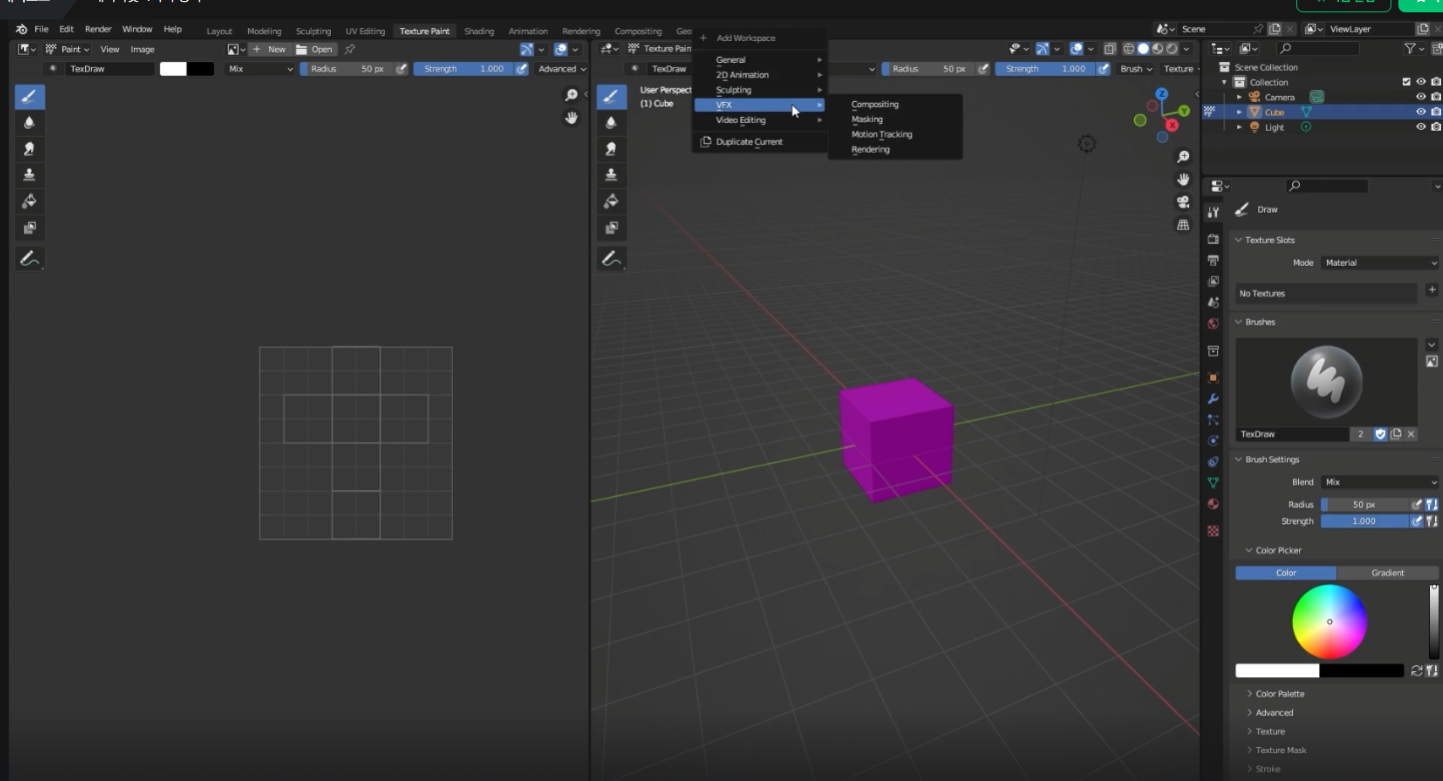
Task: Open Advanced popover in image editor header
Action: coord(561,69)
